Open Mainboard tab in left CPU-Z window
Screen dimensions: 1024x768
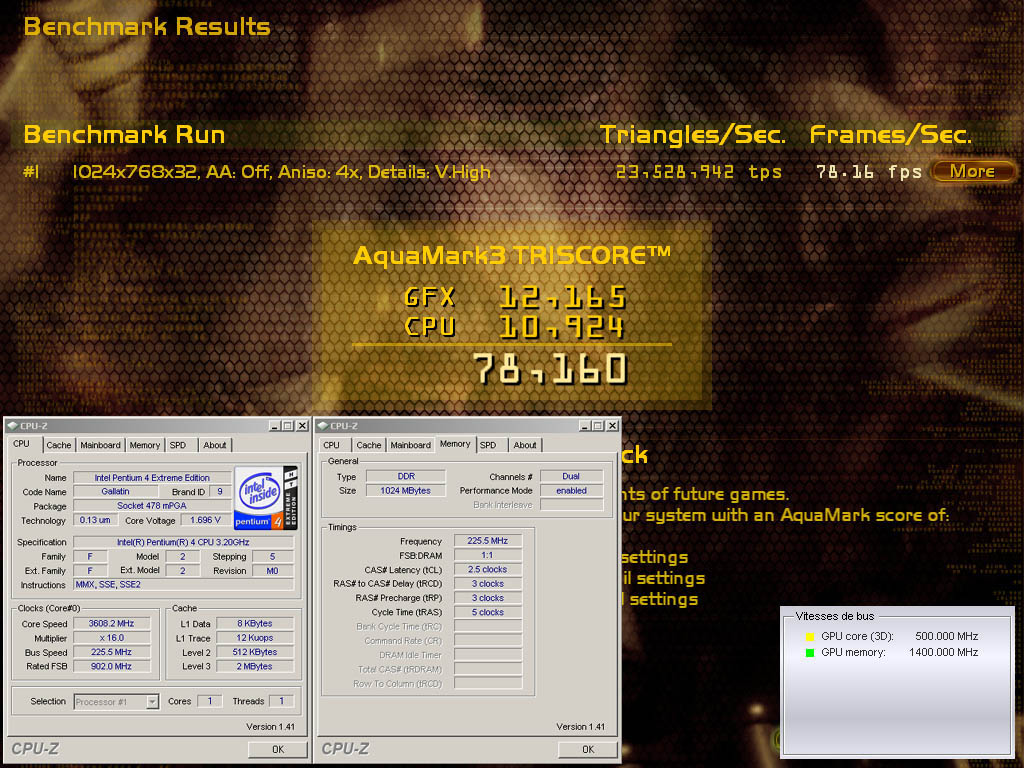tap(100, 445)
